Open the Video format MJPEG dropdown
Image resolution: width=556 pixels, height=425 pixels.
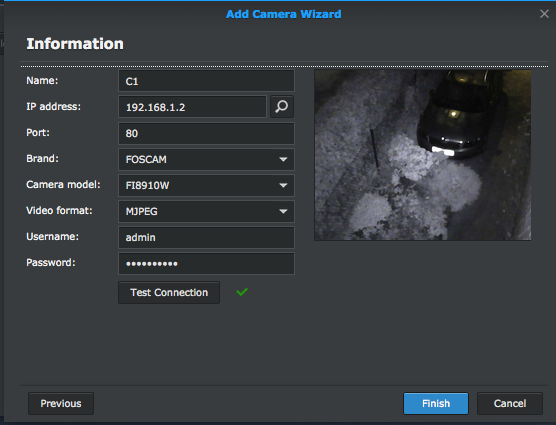click(206, 212)
